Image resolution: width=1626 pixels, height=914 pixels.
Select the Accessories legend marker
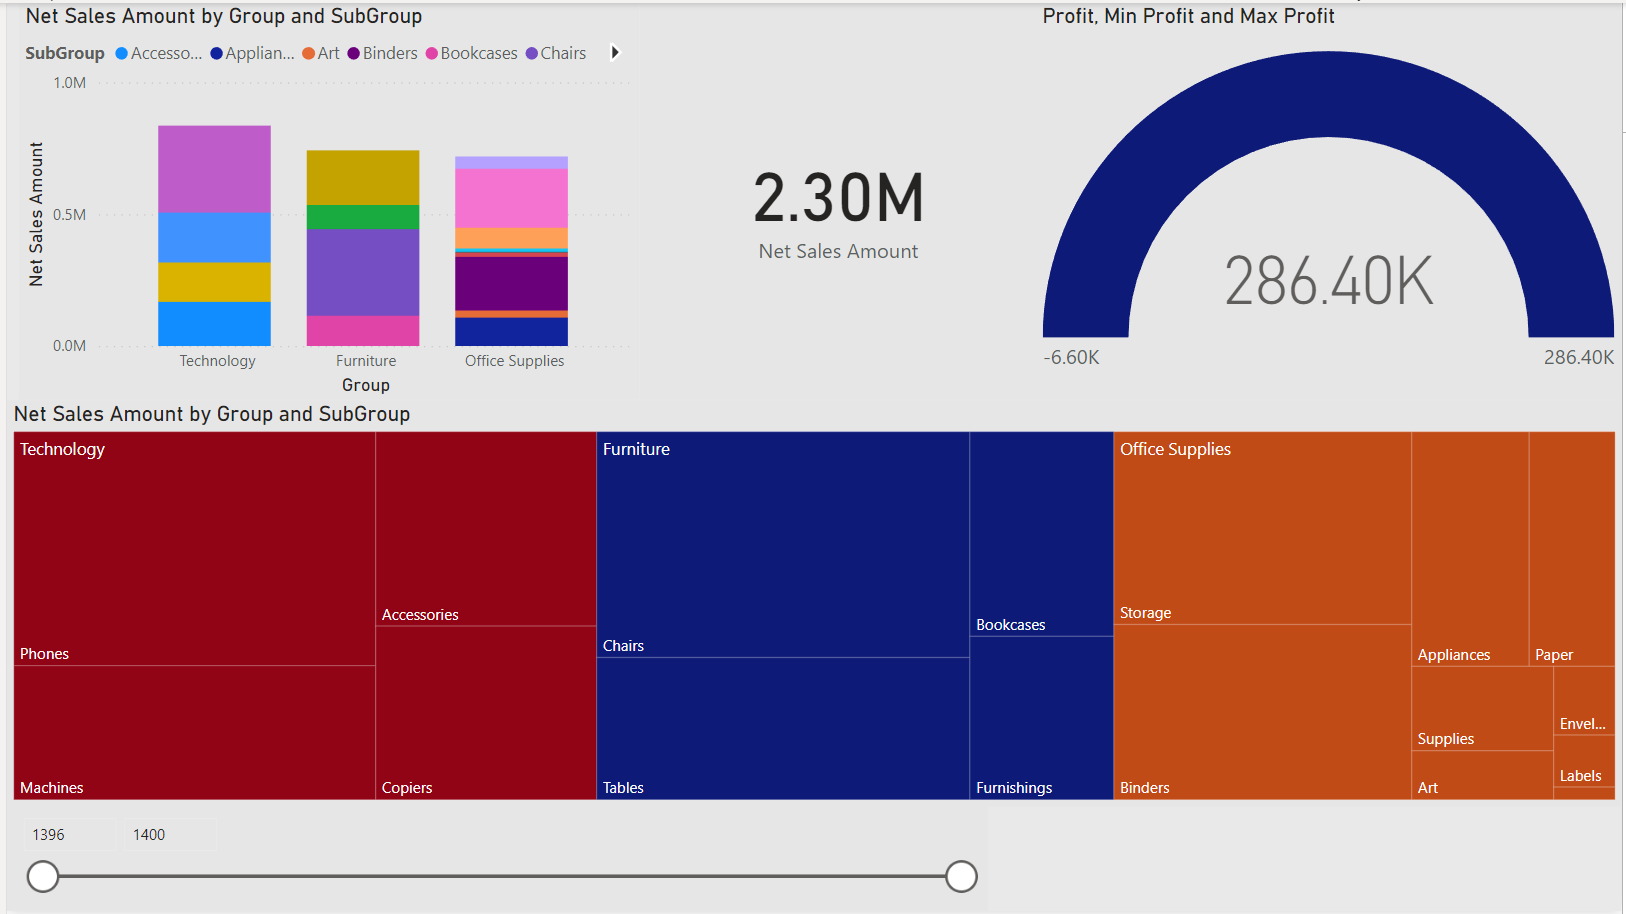[x=122, y=54]
